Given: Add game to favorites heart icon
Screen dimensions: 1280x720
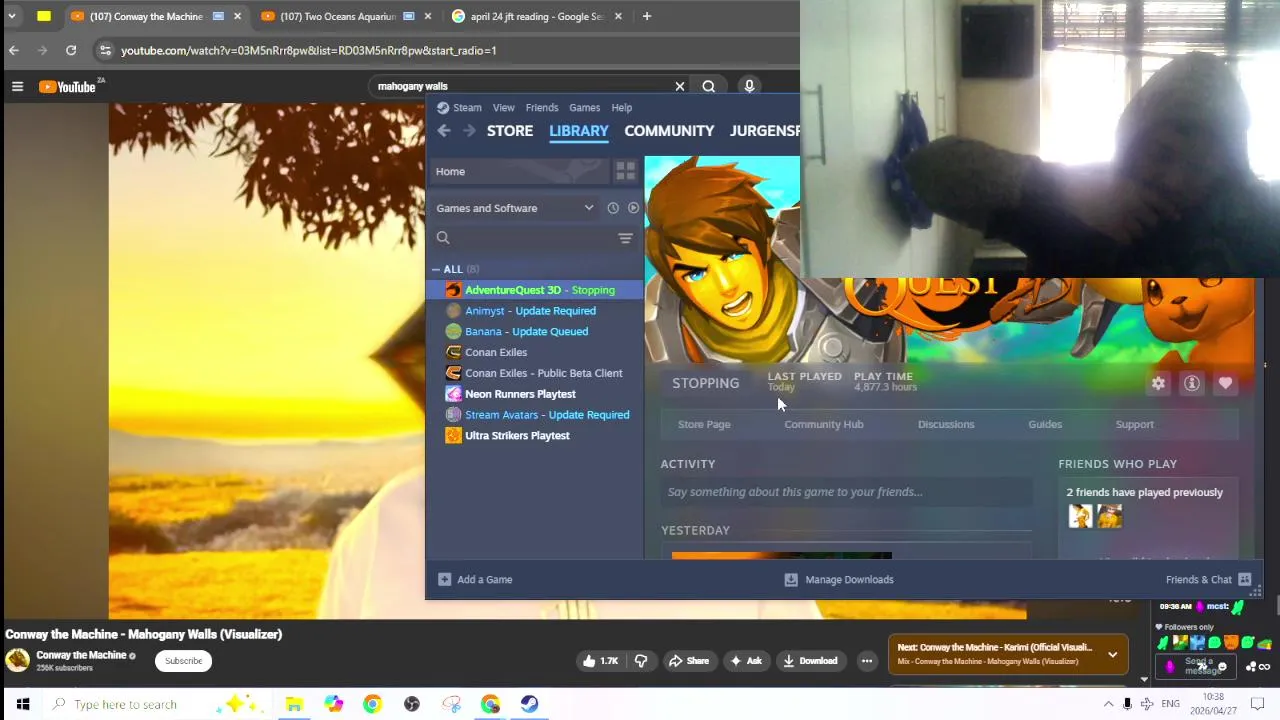Looking at the screenshot, I should (x=1225, y=383).
